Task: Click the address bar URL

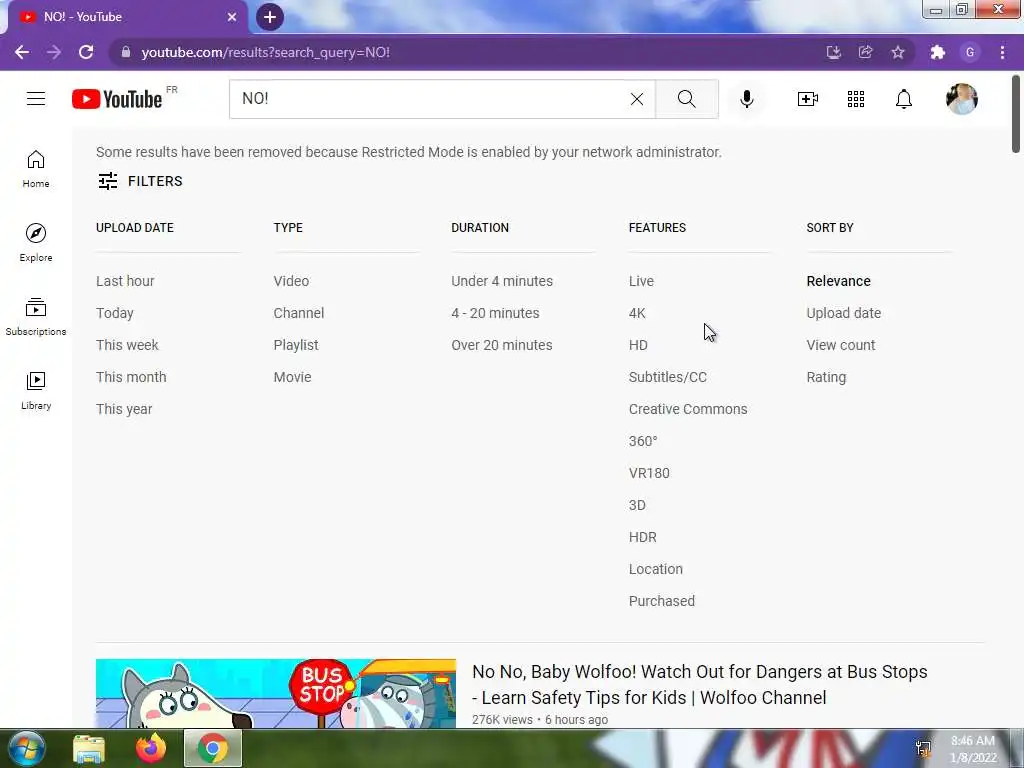Action: tap(266, 52)
